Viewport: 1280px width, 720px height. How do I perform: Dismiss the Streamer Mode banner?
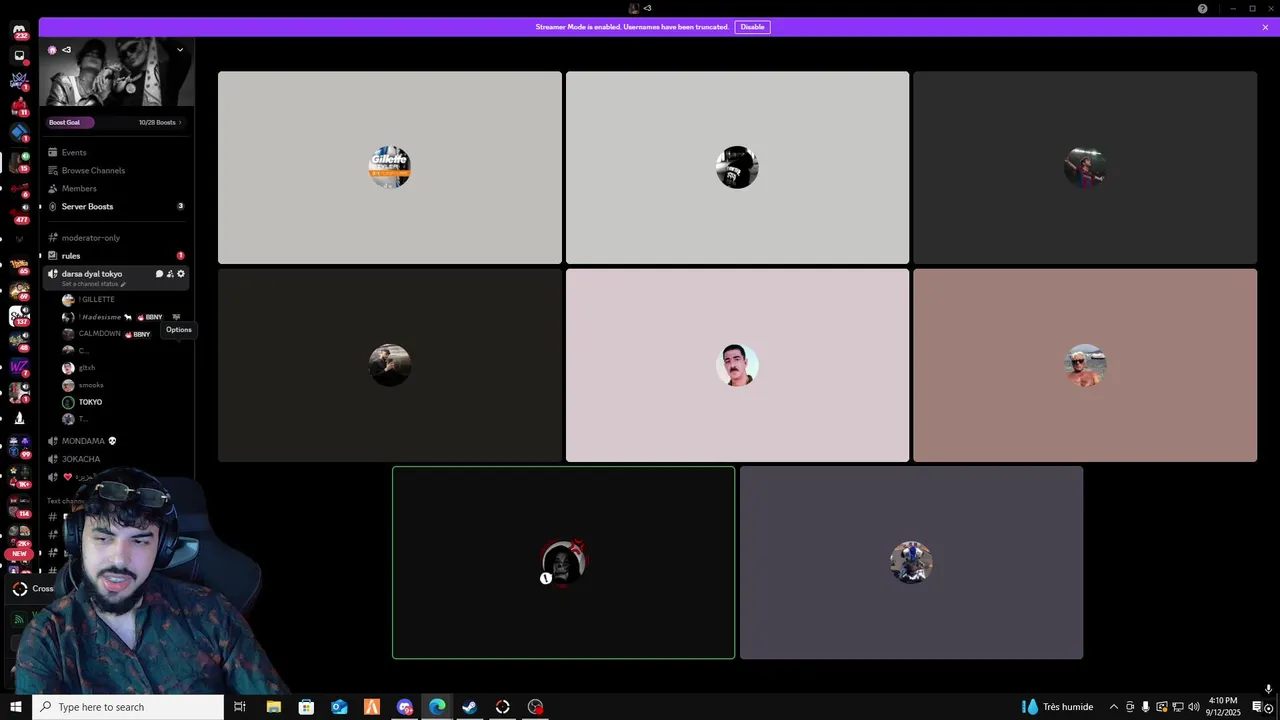point(1265,27)
